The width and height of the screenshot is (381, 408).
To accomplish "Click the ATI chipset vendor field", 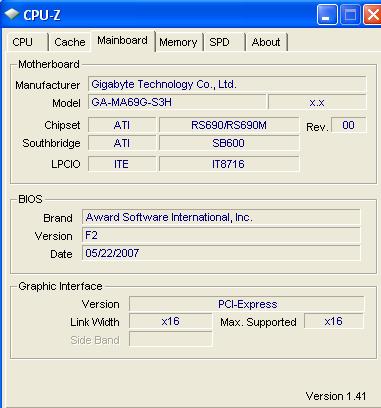I will pos(122,125).
